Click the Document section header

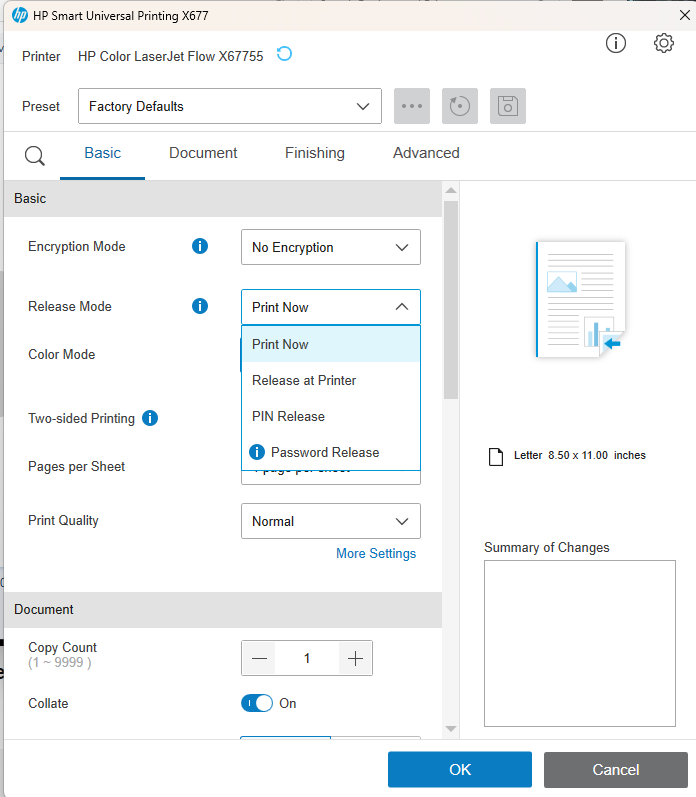(x=223, y=609)
